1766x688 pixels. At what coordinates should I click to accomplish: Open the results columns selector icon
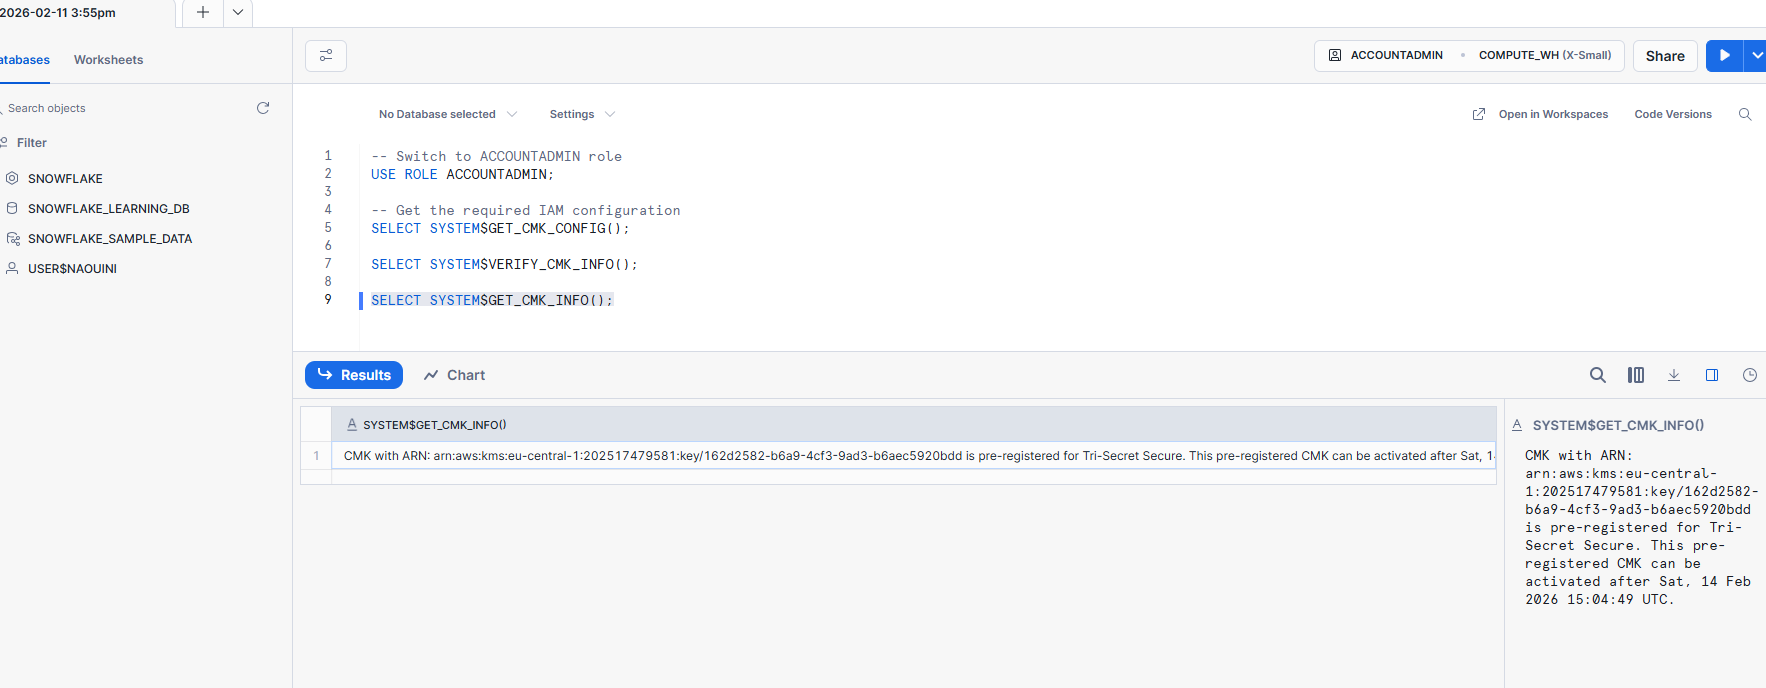[x=1636, y=375]
